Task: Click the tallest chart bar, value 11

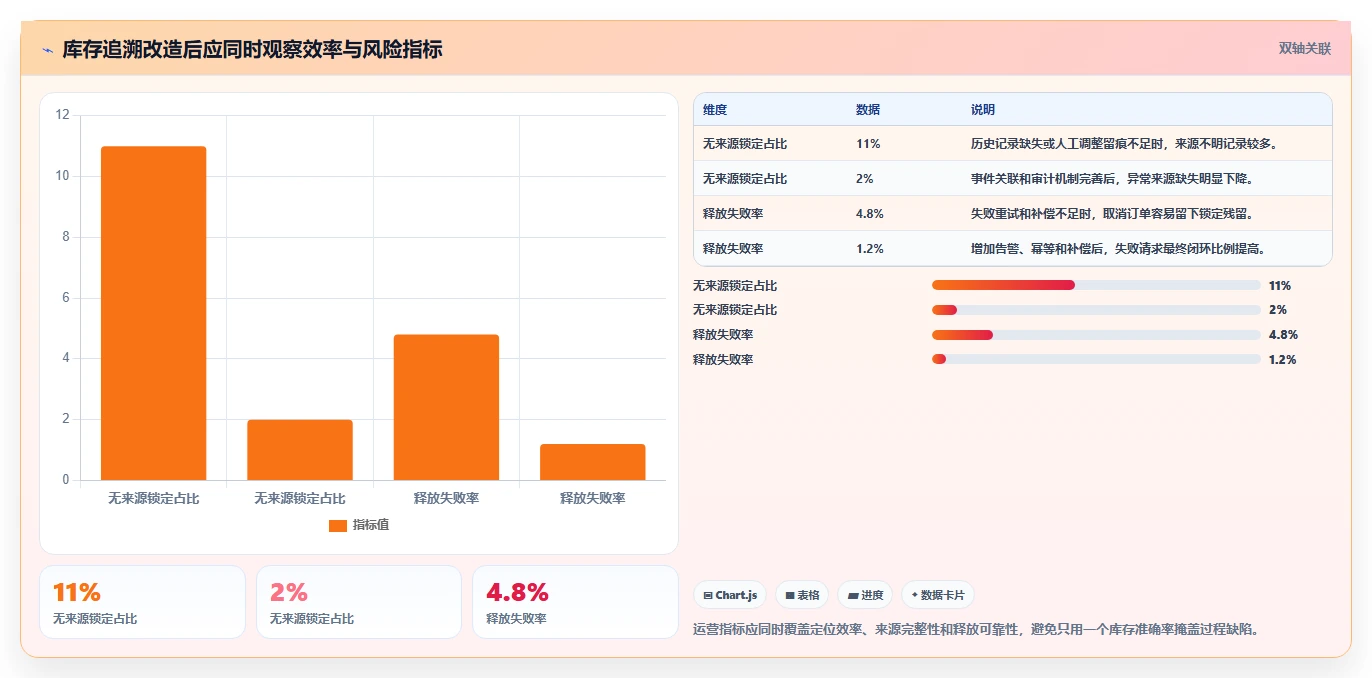Action: tap(153, 313)
